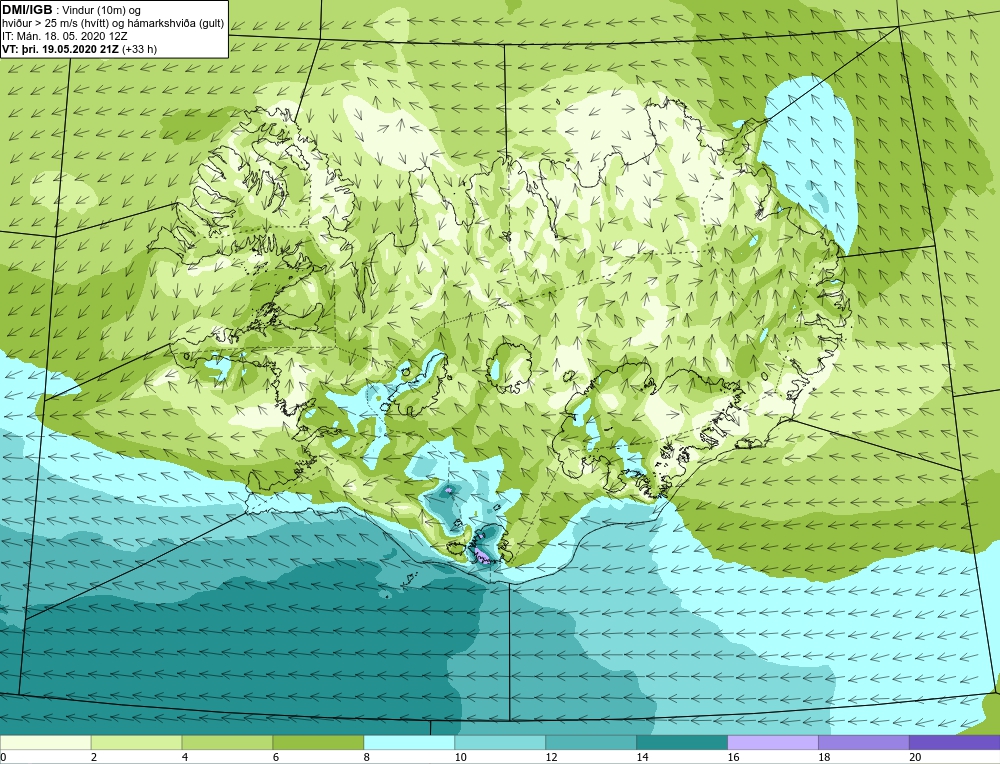
Task: Pick the above-20 m/s dark purple swatch
Action: point(955,742)
